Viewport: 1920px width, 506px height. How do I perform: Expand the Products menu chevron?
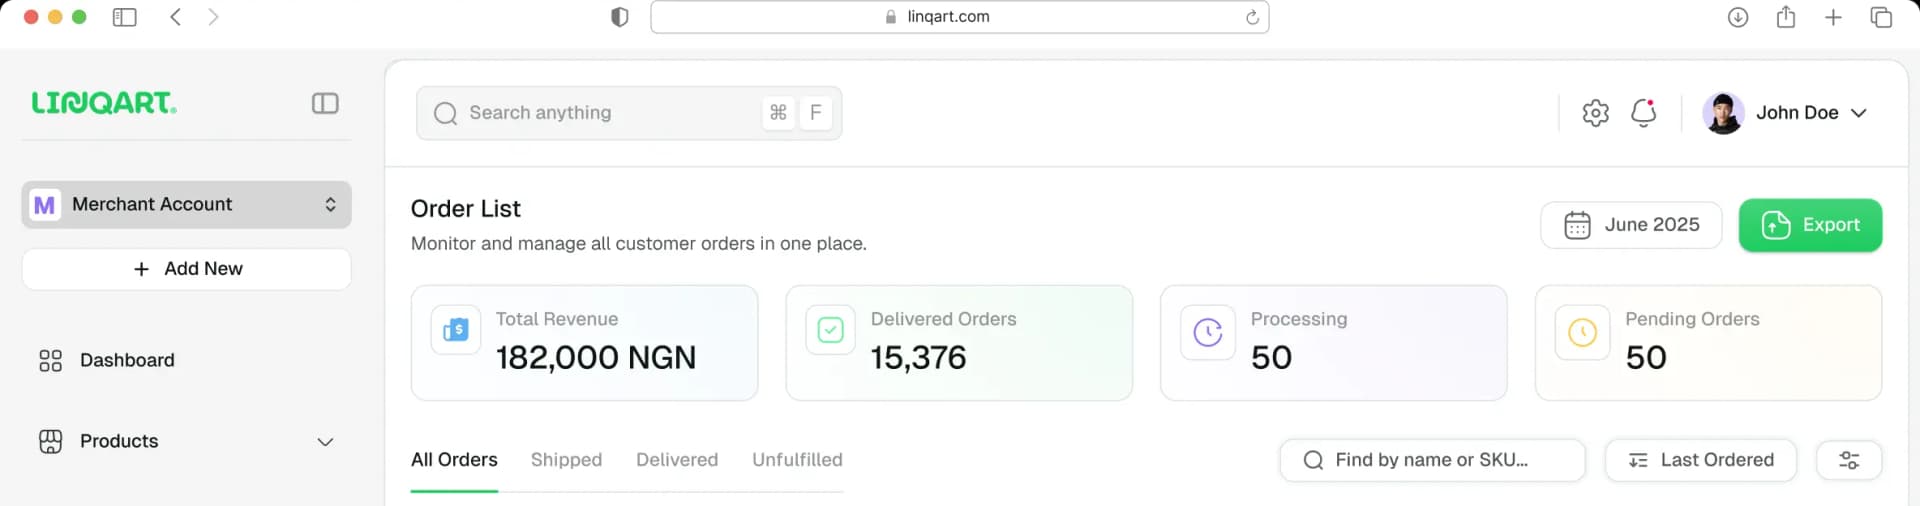tap(325, 442)
